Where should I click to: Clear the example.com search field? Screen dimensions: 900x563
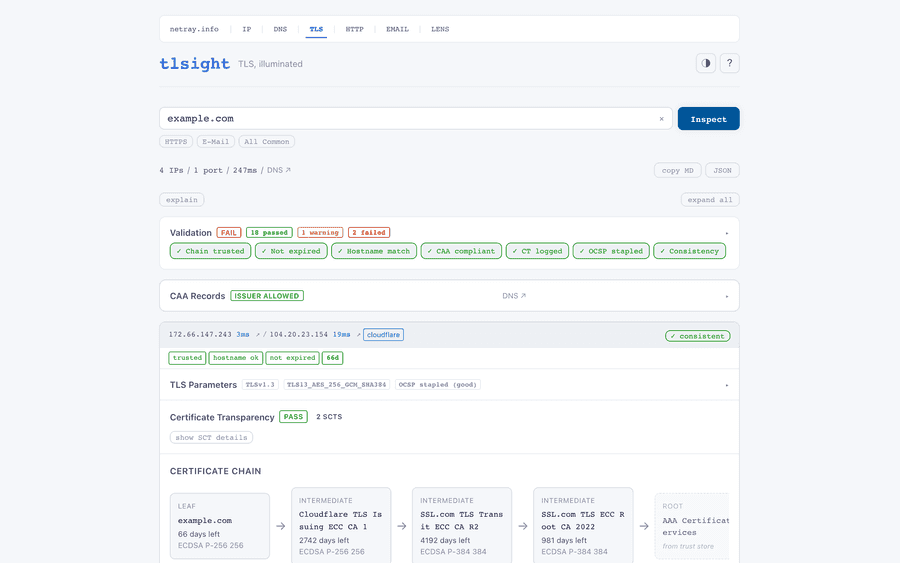click(661, 119)
